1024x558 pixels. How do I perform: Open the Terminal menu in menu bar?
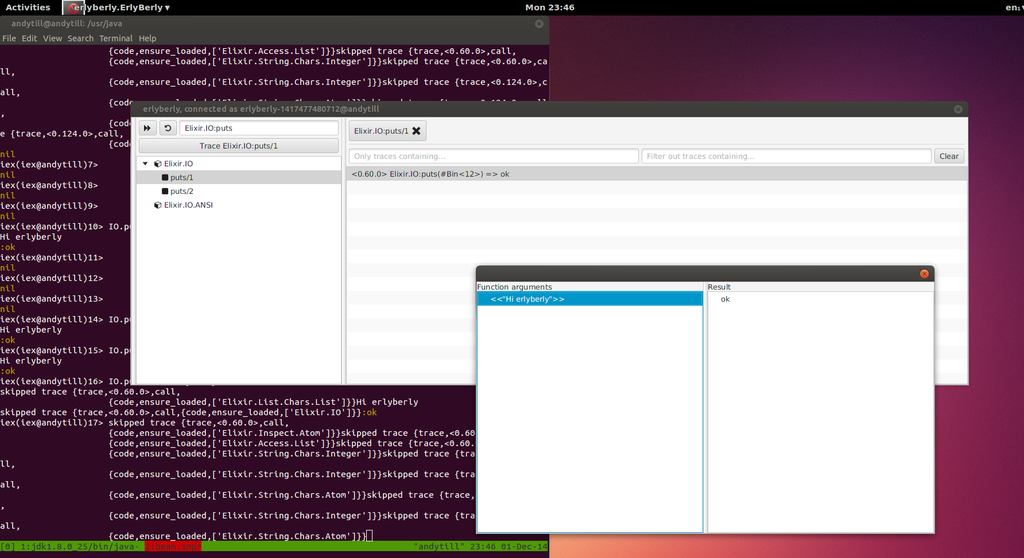[115, 38]
